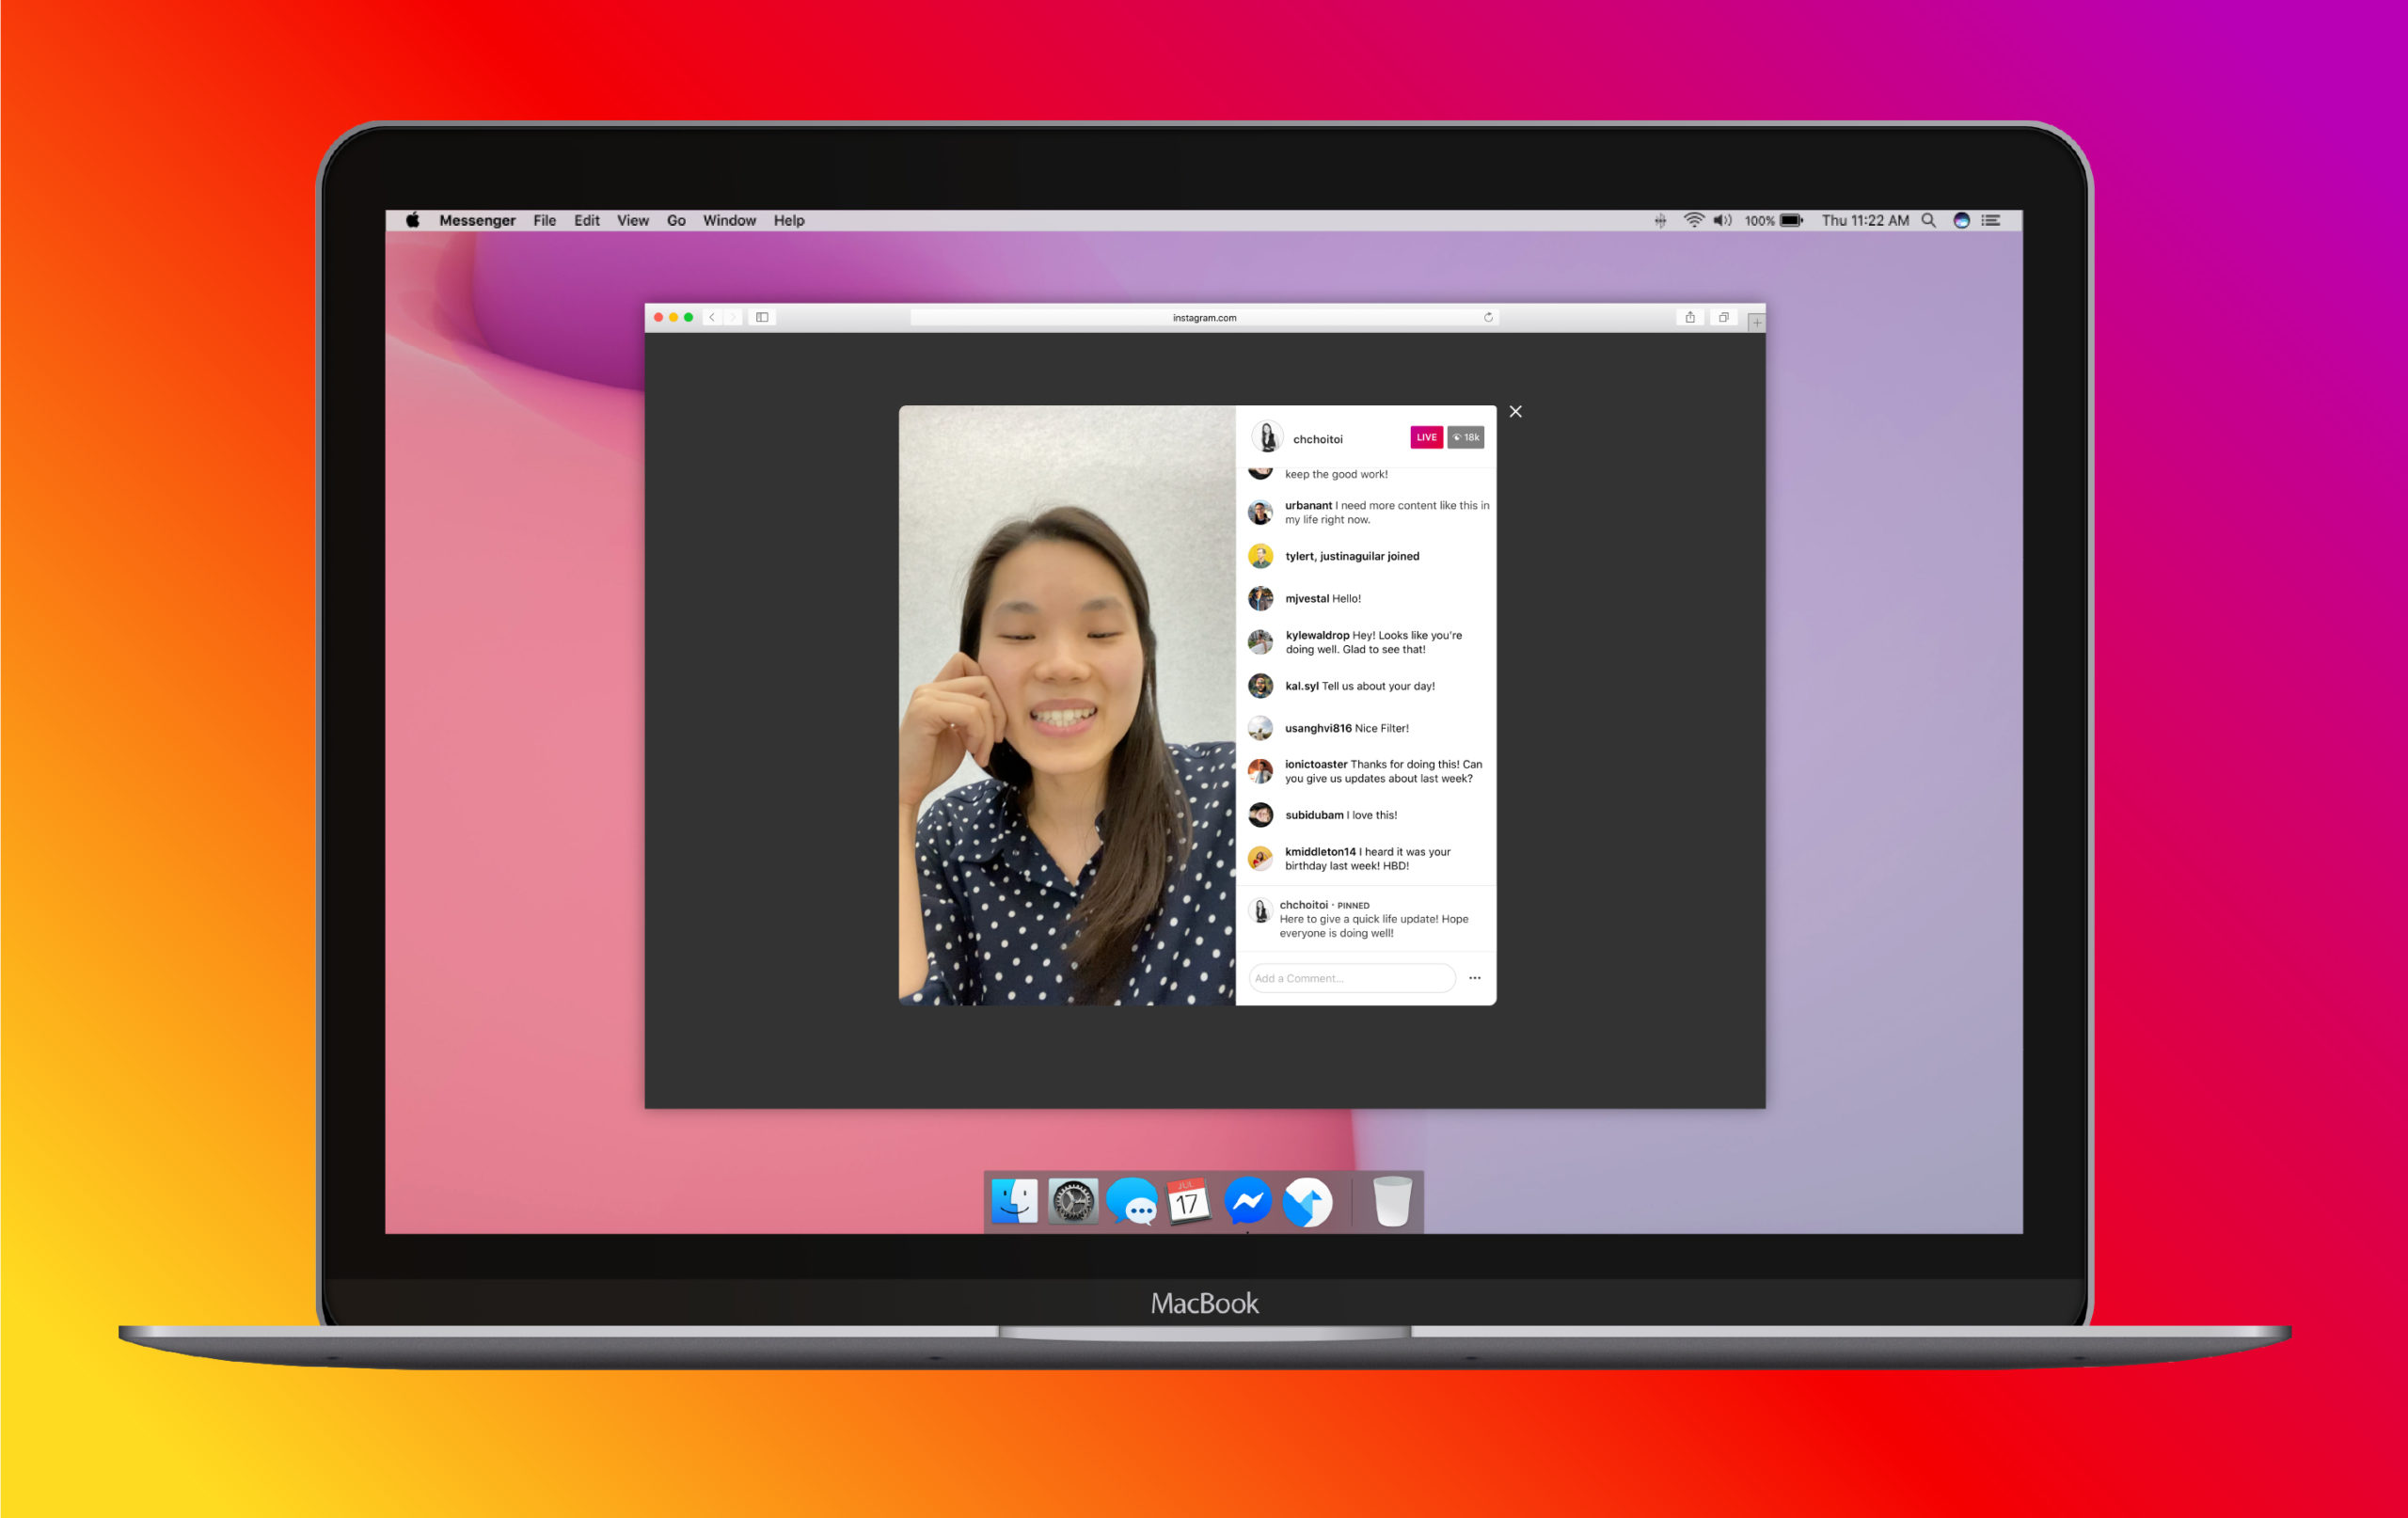Reload the instagram.com page
The height and width of the screenshot is (1518, 2408).
pos(1489,317)
